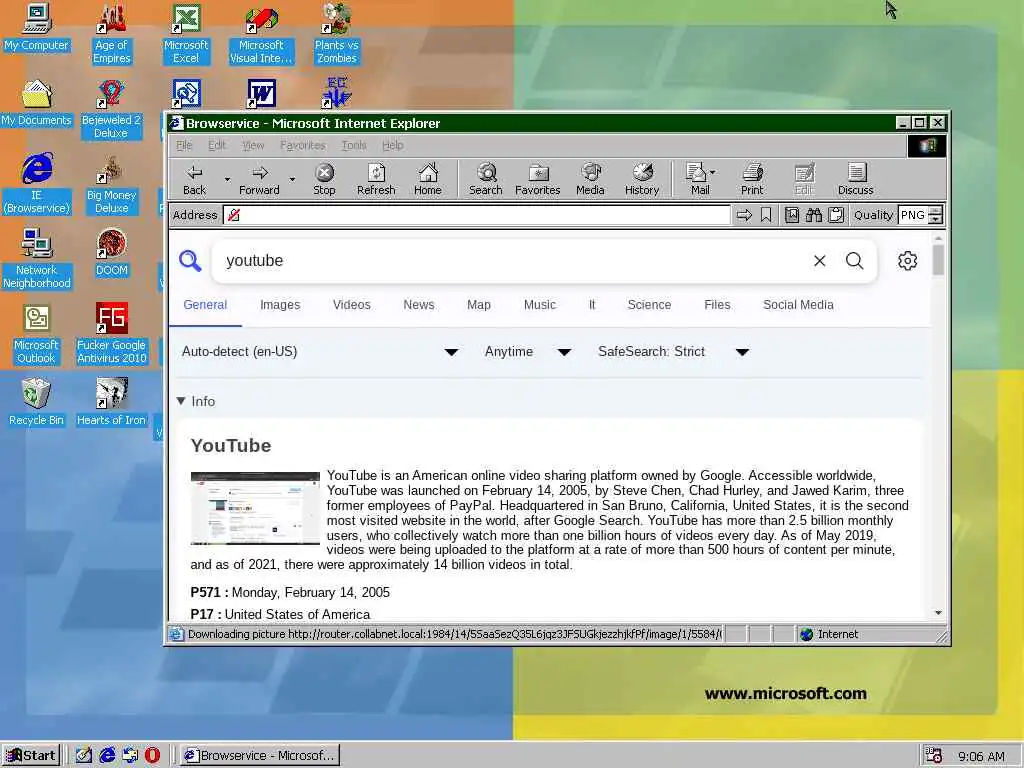Viewport: 1024px width, 768px height.
Task: Collapse the Info section triangle
Action: (x=182, y=401)
